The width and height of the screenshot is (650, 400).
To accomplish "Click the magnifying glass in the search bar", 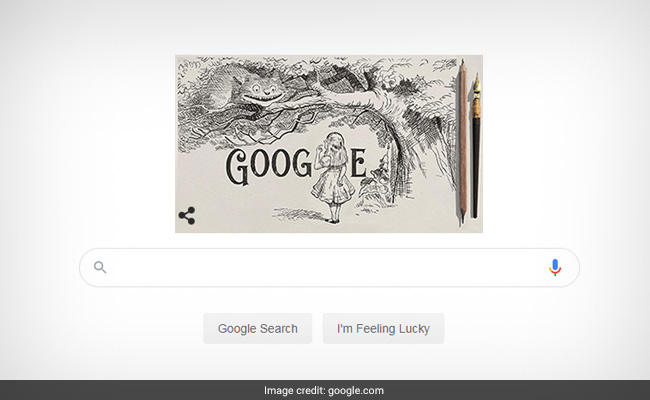I will [x=100, y=267].
